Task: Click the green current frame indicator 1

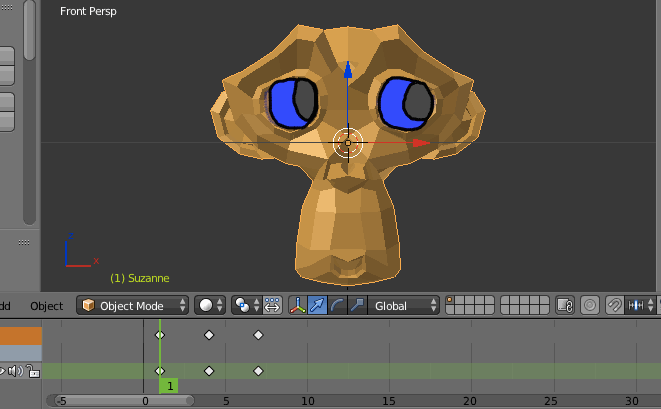Action: pyautogui.click(x=169, y=386)
